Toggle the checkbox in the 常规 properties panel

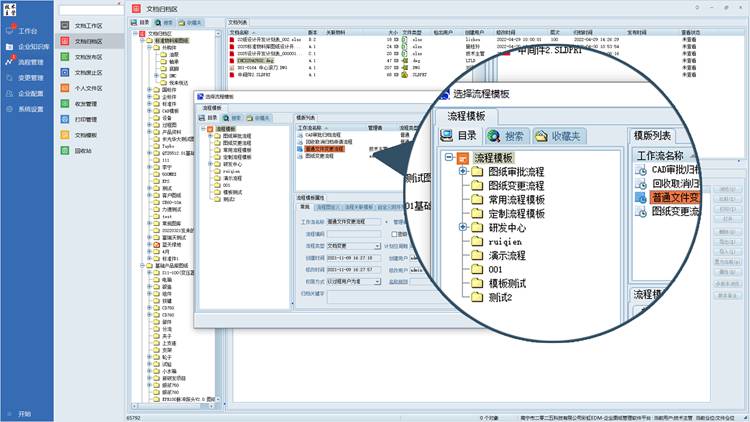coord(395,233)
